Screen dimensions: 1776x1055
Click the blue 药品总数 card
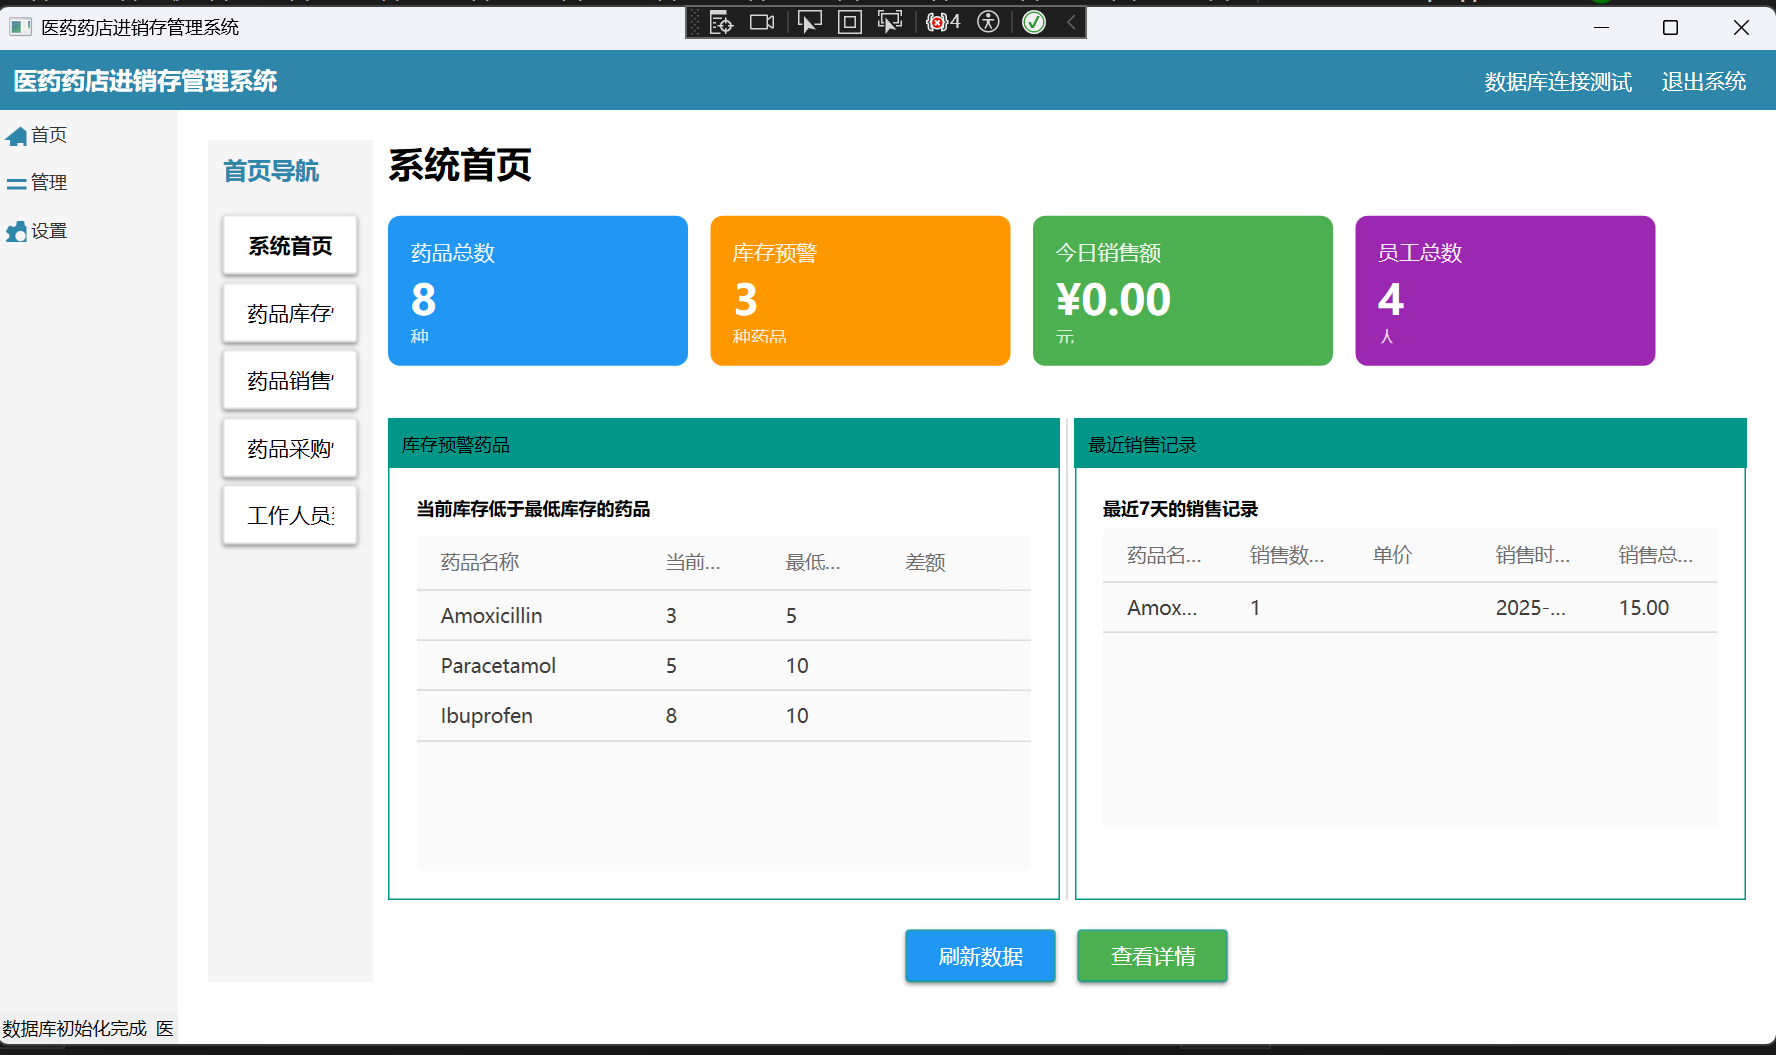click(538, 291)
